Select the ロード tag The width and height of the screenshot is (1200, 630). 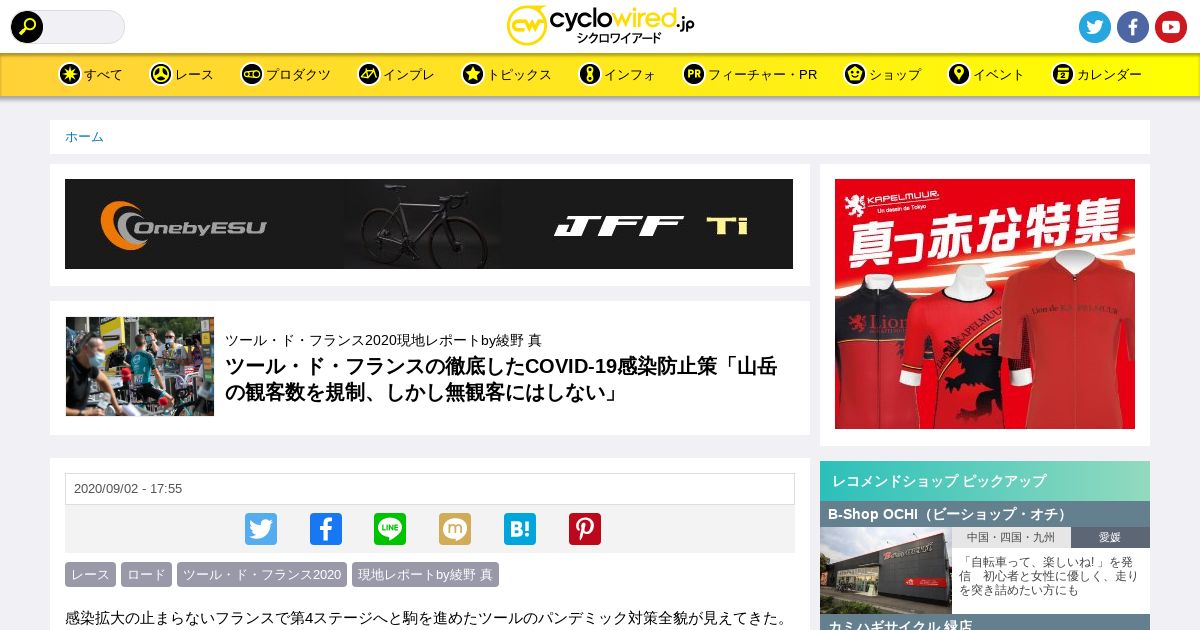coord(146,575)
